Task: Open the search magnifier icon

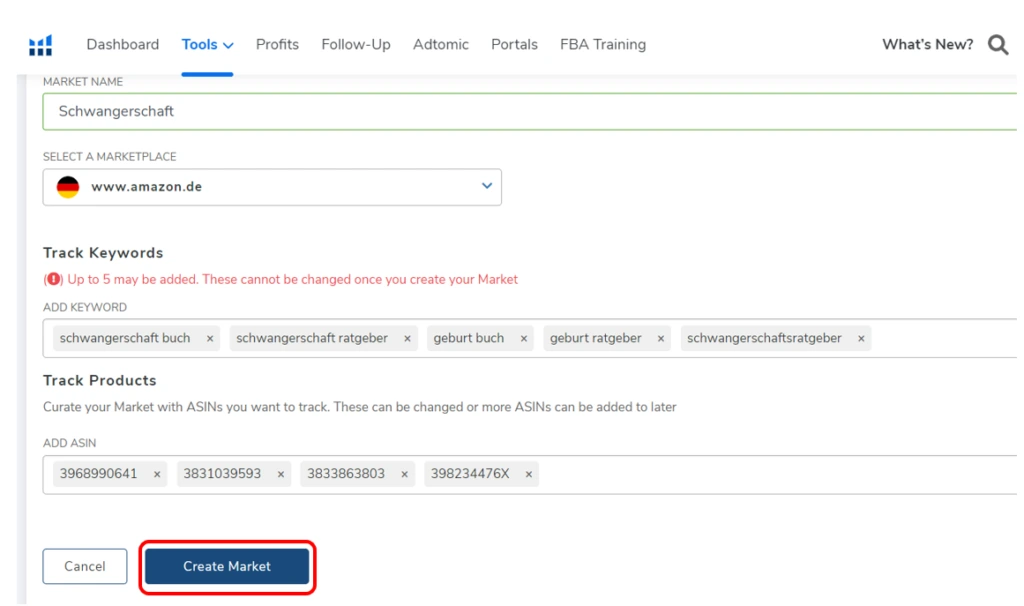Action: click(x=997, y=45)
